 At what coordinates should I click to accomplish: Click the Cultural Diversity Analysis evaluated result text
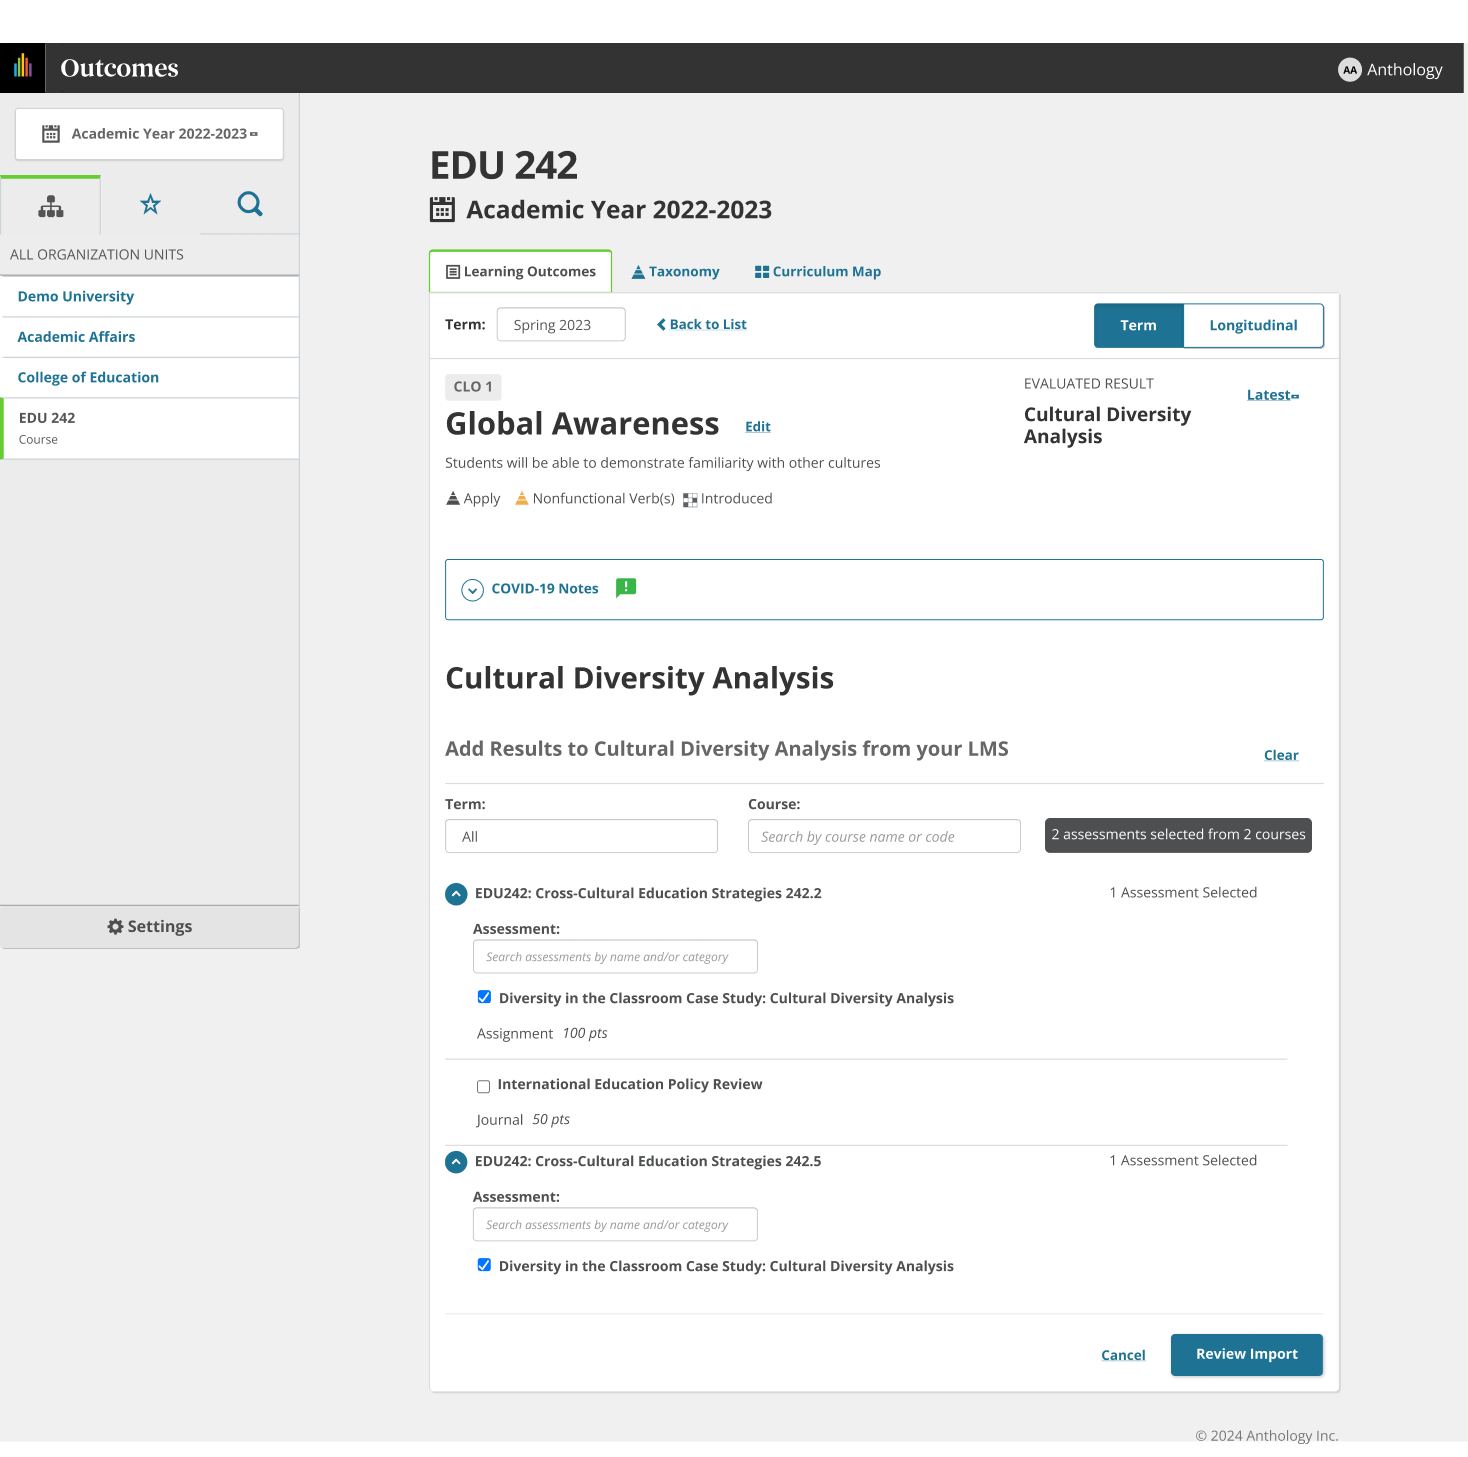[1107, 426]
